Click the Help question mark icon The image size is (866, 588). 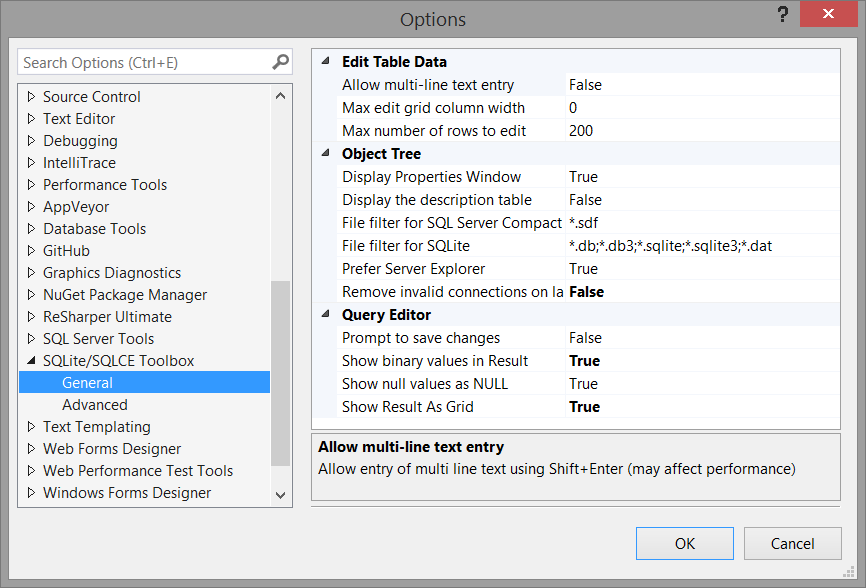tap(781, 16)
